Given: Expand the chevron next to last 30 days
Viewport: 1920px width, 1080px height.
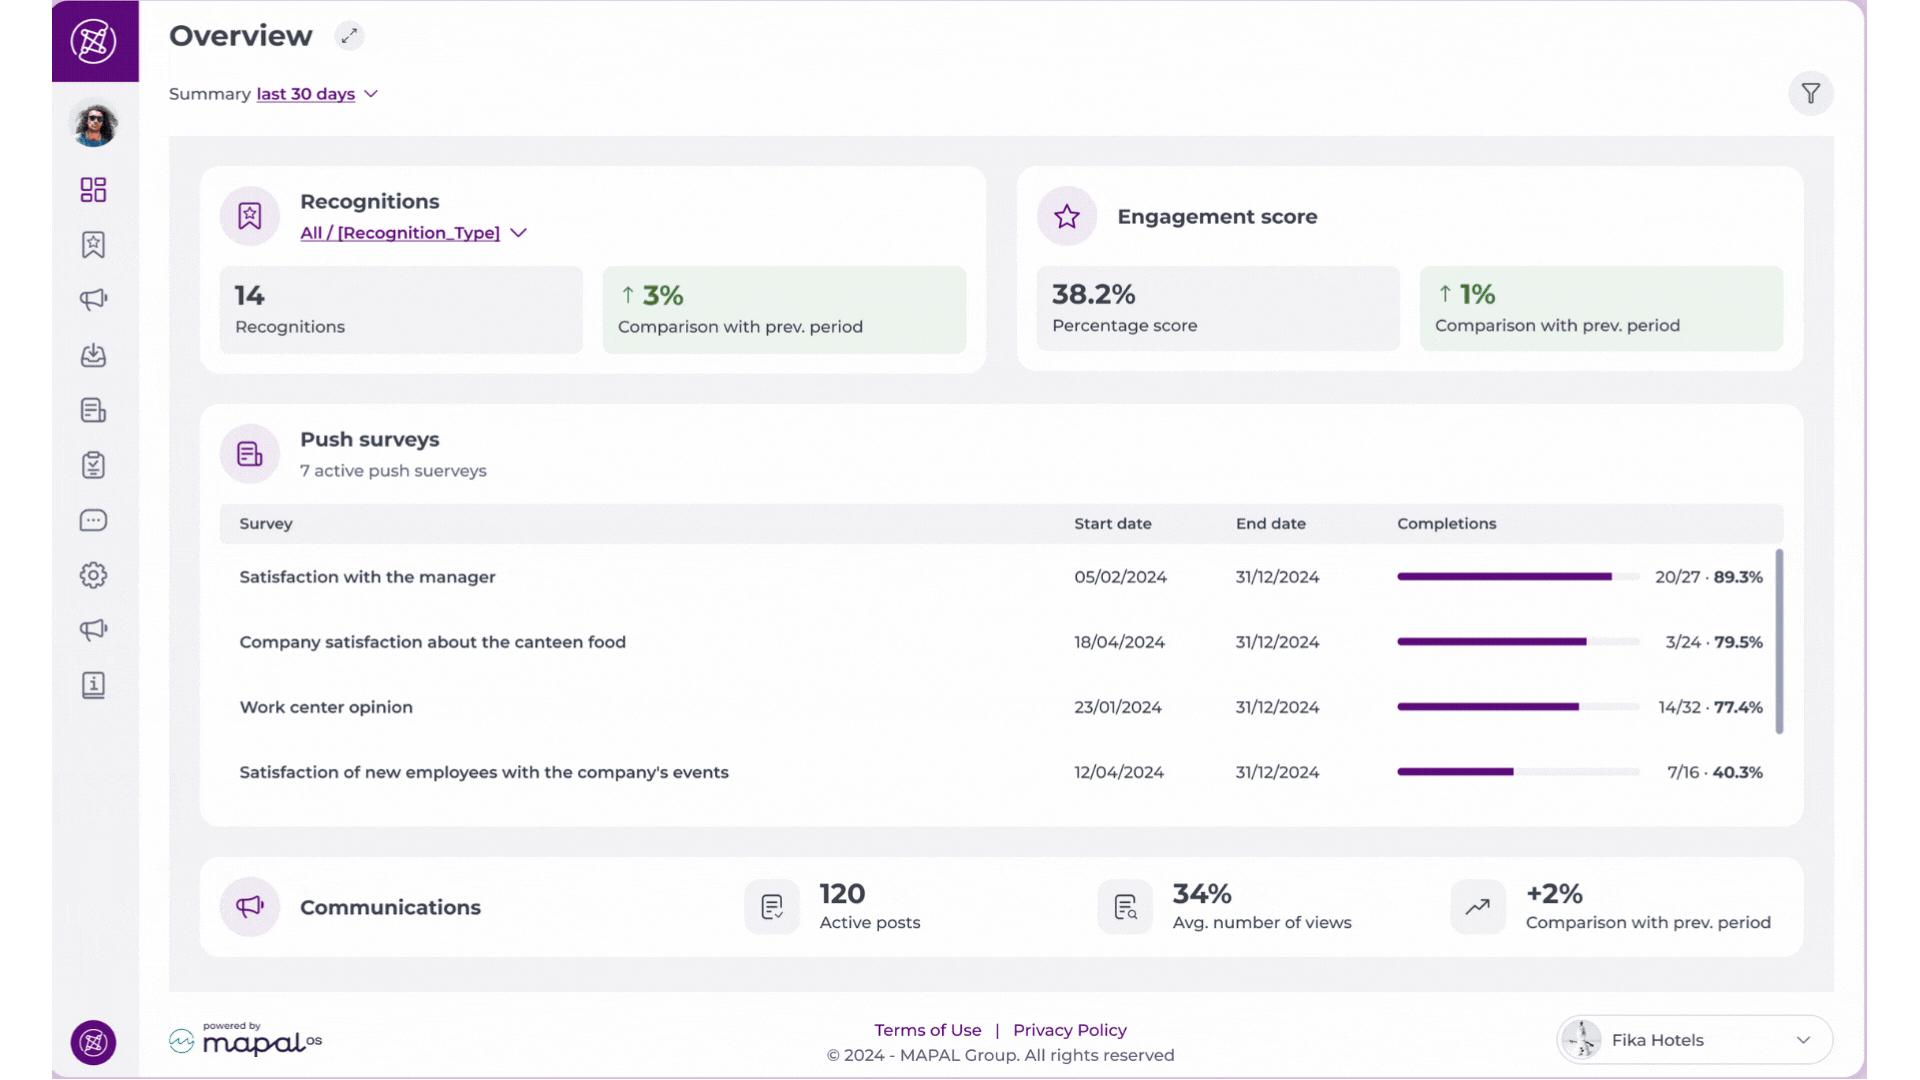Looking at the screenshot, I should click(371, 94).
